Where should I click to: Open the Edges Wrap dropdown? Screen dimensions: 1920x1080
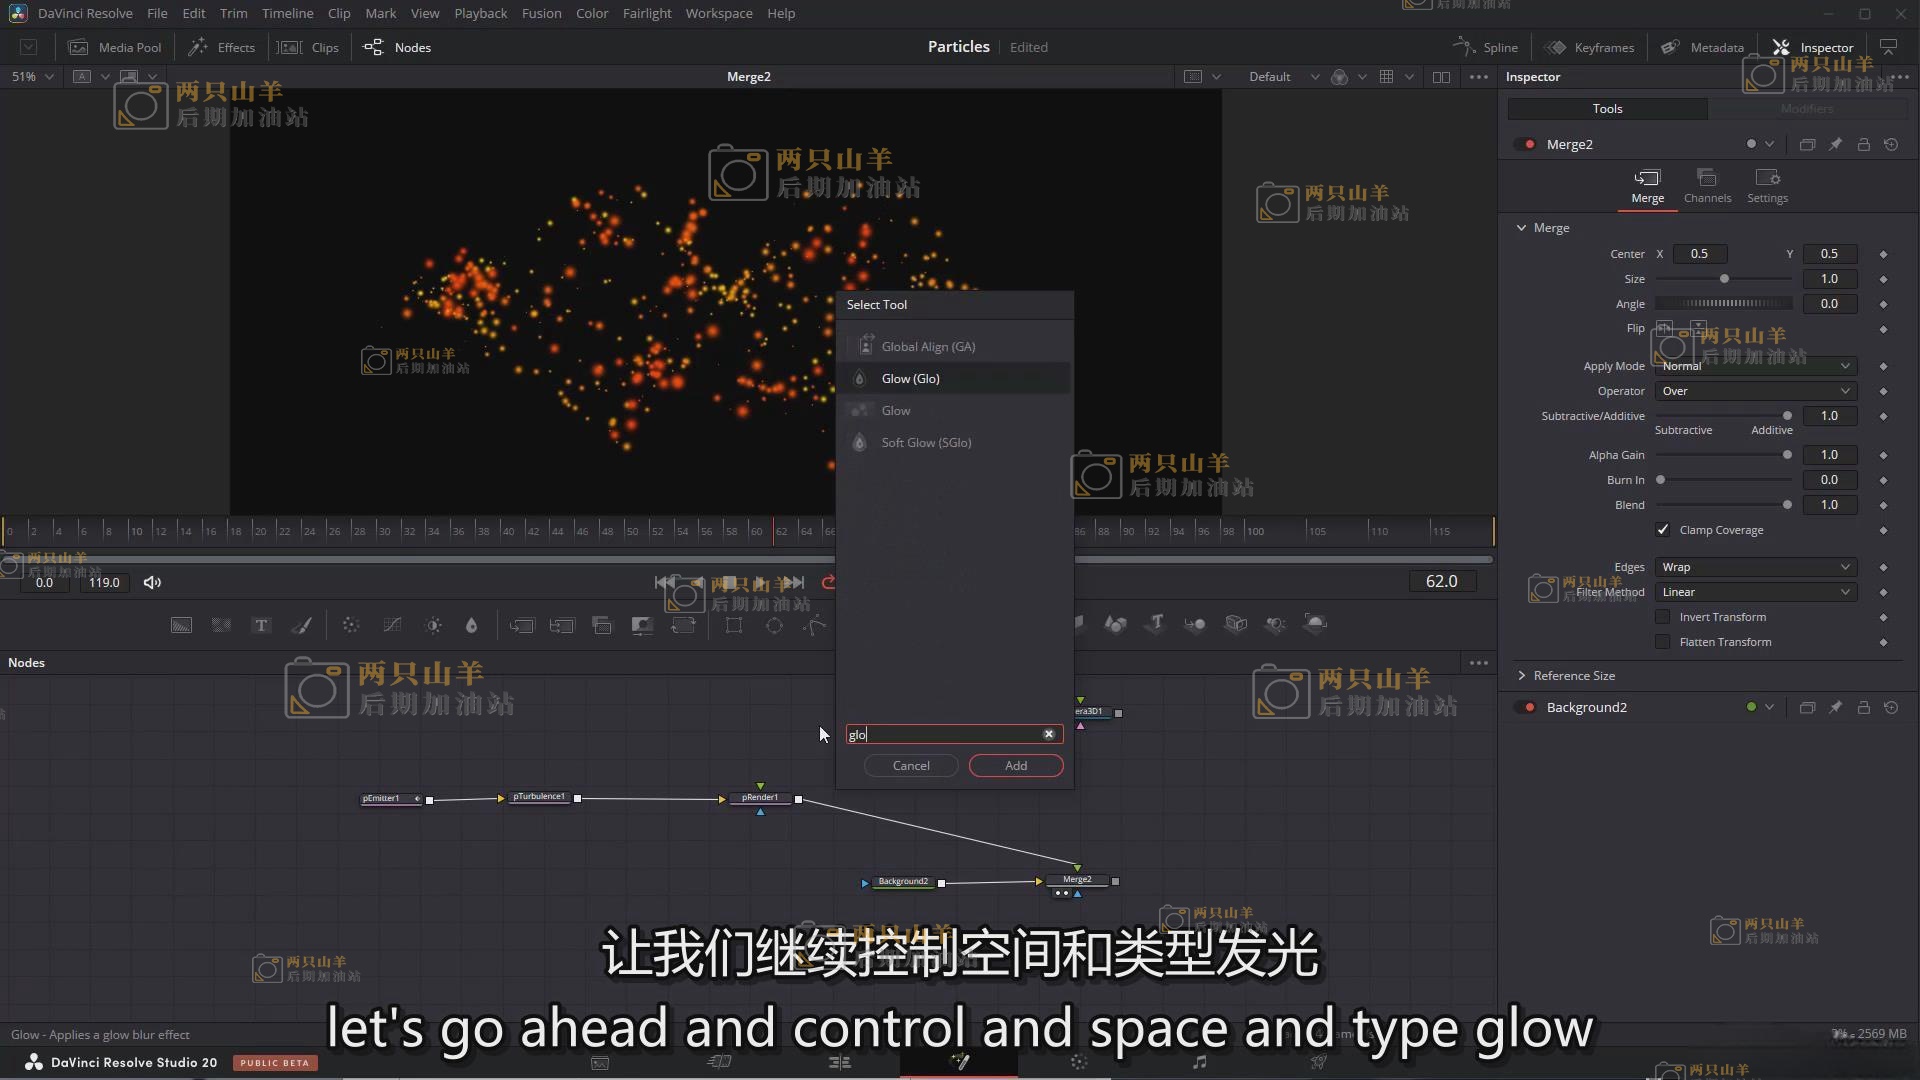pyautogui.click(x=1755, y=567)
